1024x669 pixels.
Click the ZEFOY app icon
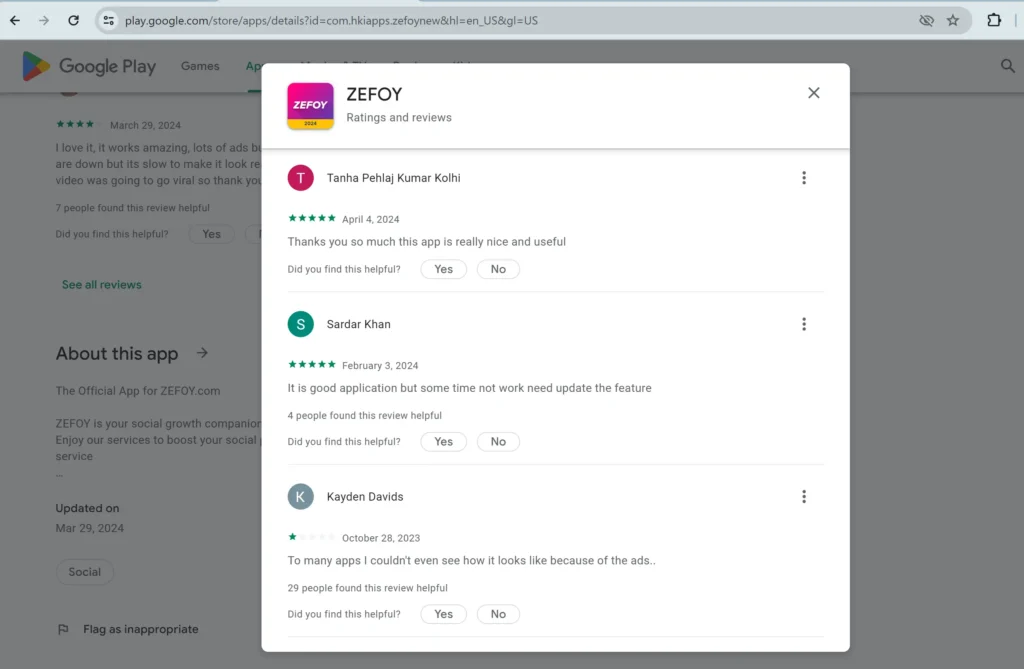click(x=310, y=106)
